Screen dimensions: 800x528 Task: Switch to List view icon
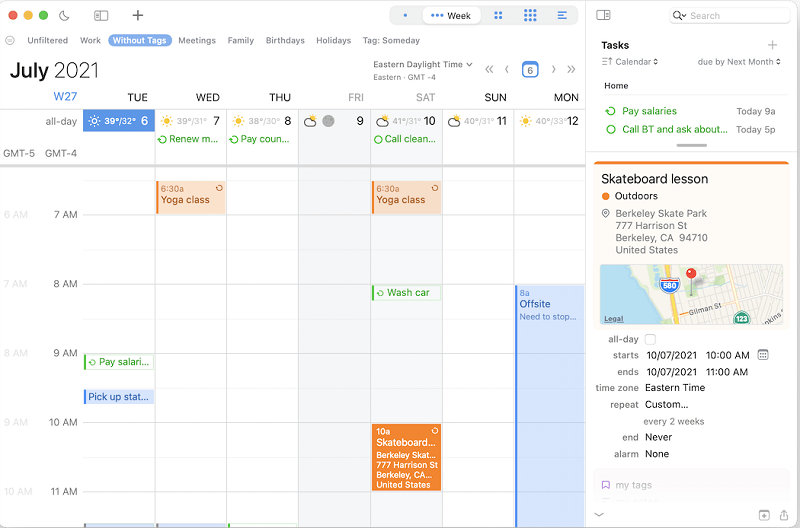(x=563, y=15)
